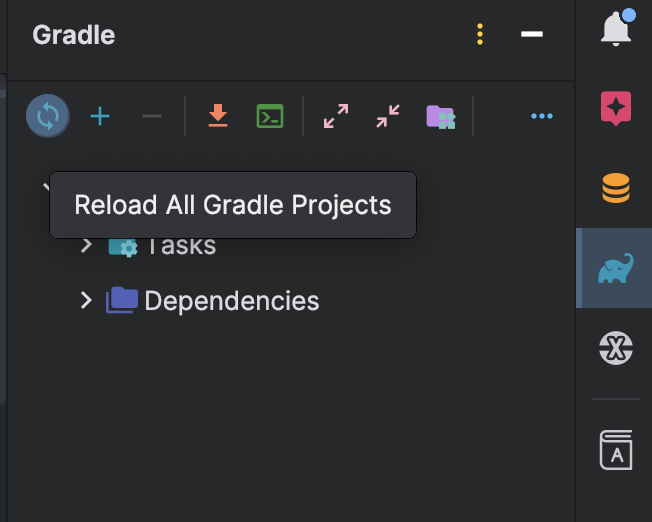Image resolution: width=652 pixels, height=522 pixels.
Task: Hide the Gradle tool window with the dash
Action: 532,34
